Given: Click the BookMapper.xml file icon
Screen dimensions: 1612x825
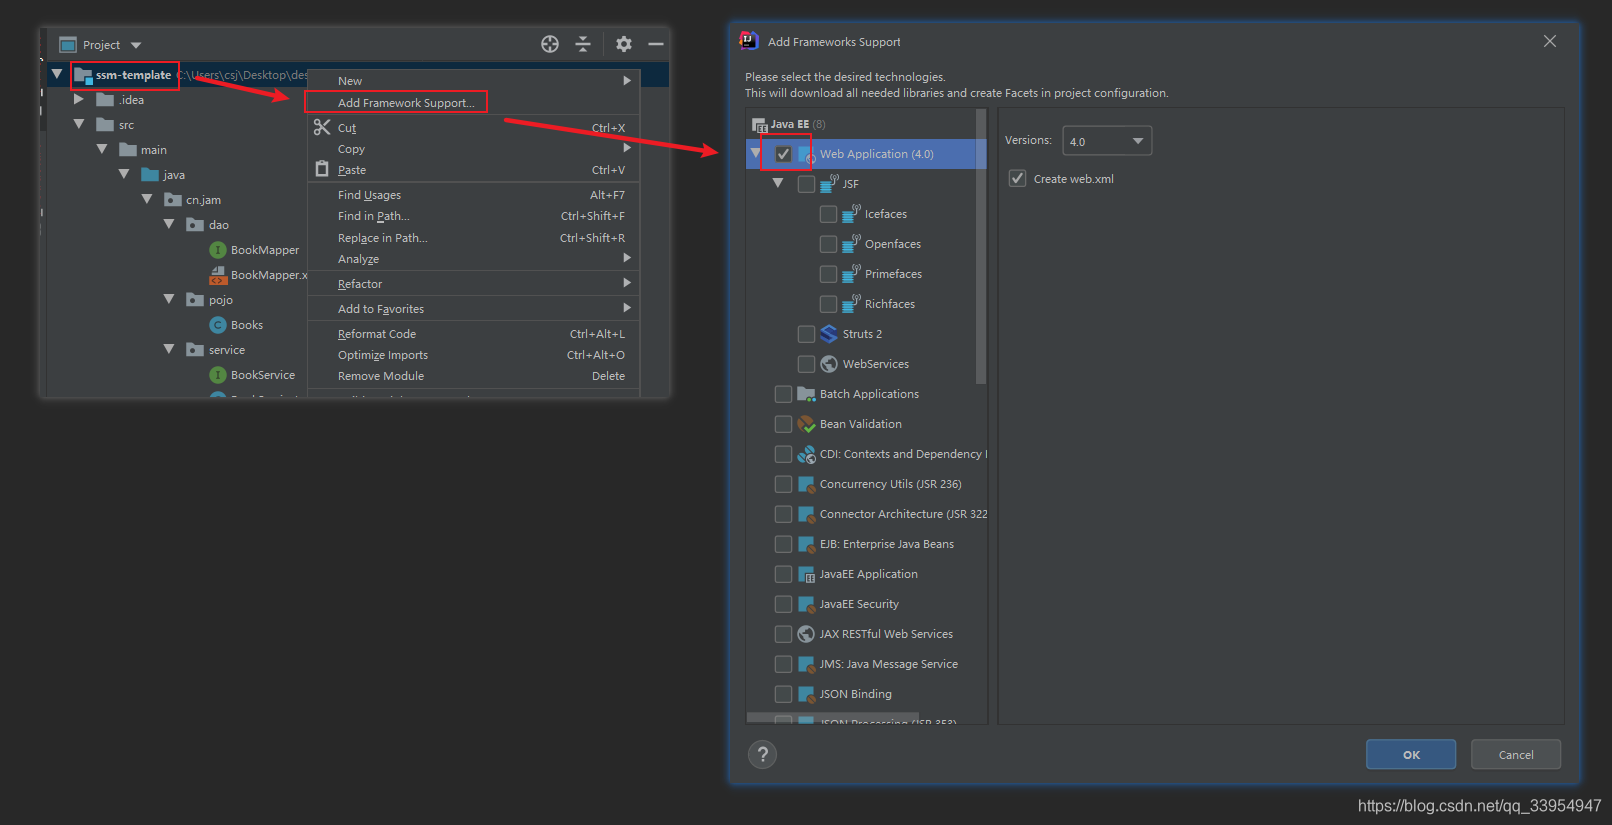Looking at the screenshot, I should click(218, 275).
